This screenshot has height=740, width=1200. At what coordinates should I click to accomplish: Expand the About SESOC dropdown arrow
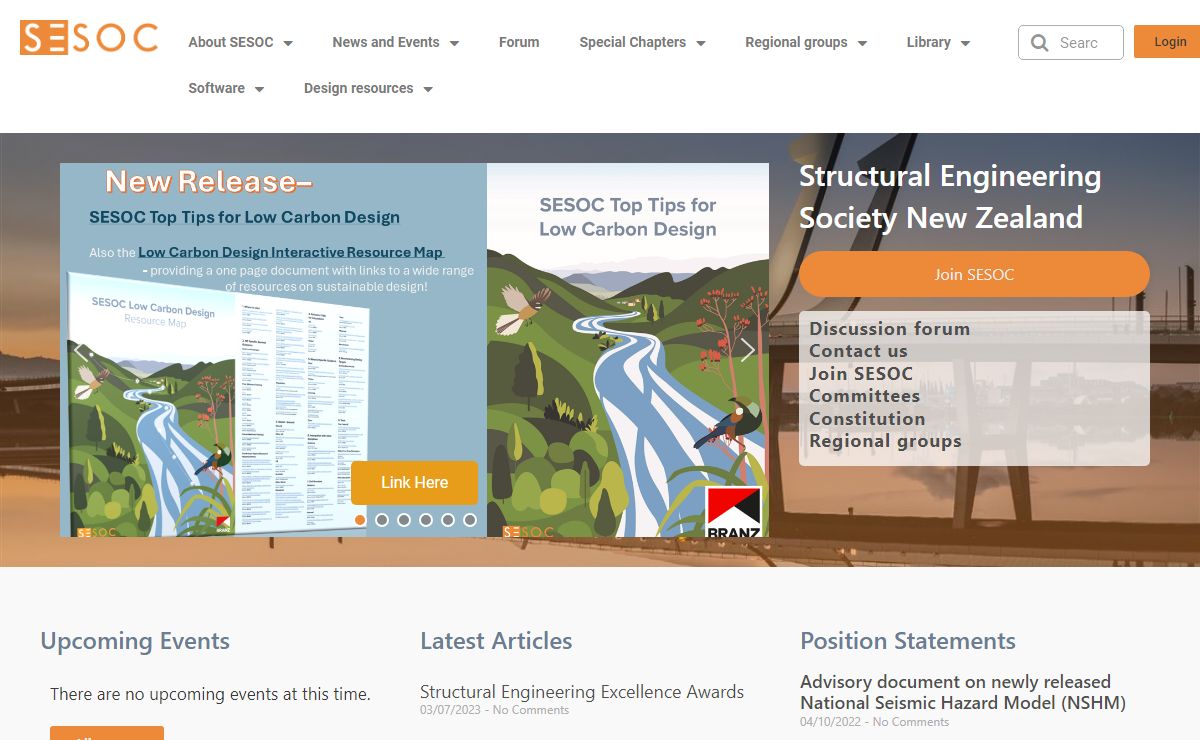point(288,43)
